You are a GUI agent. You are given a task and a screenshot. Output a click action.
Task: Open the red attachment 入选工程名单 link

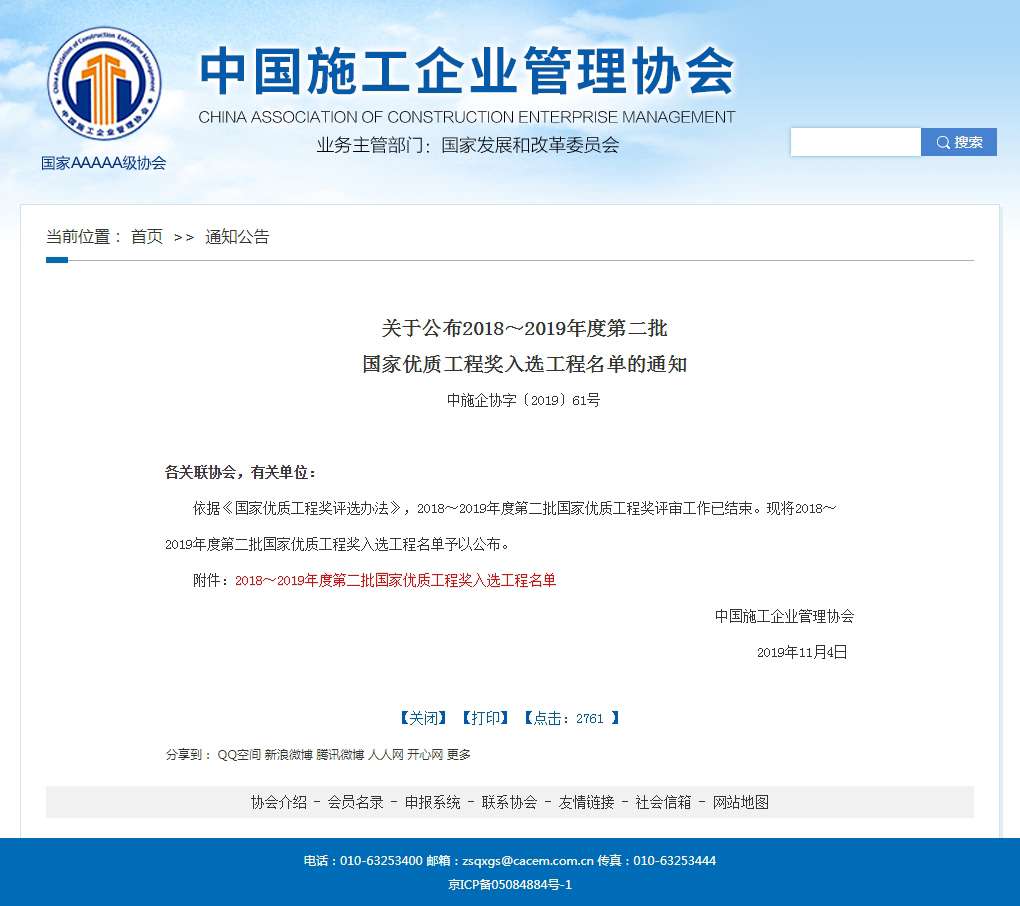[396, 580]
